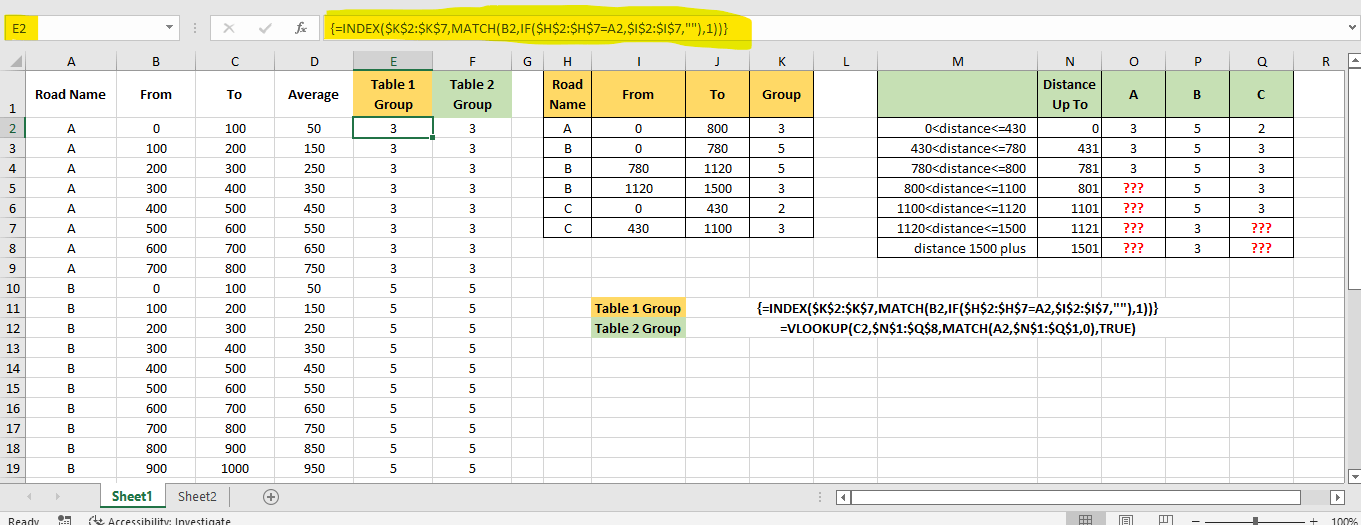The height and width of the screenshot is (525, 1361).
Task: Click the Select All corner triangle
Action: coord(14,62)
